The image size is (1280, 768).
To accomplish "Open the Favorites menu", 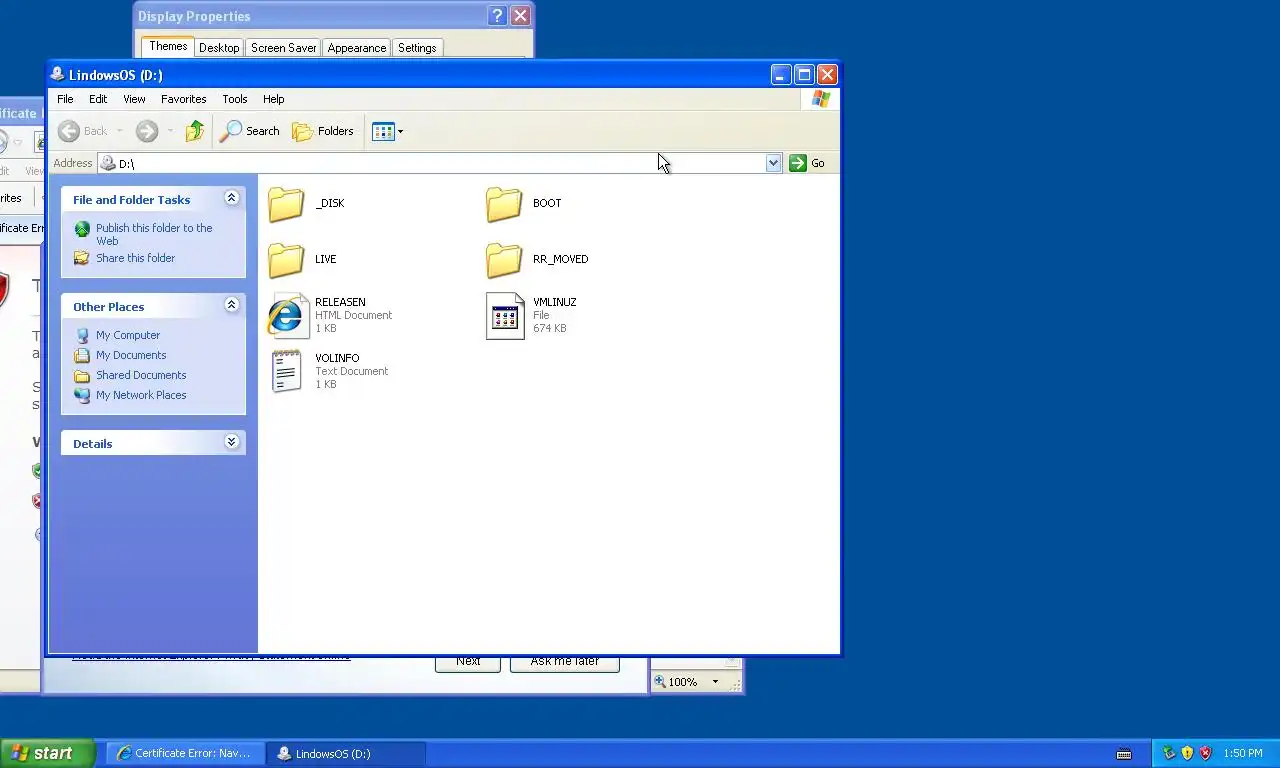I will (x=184, y=99).
